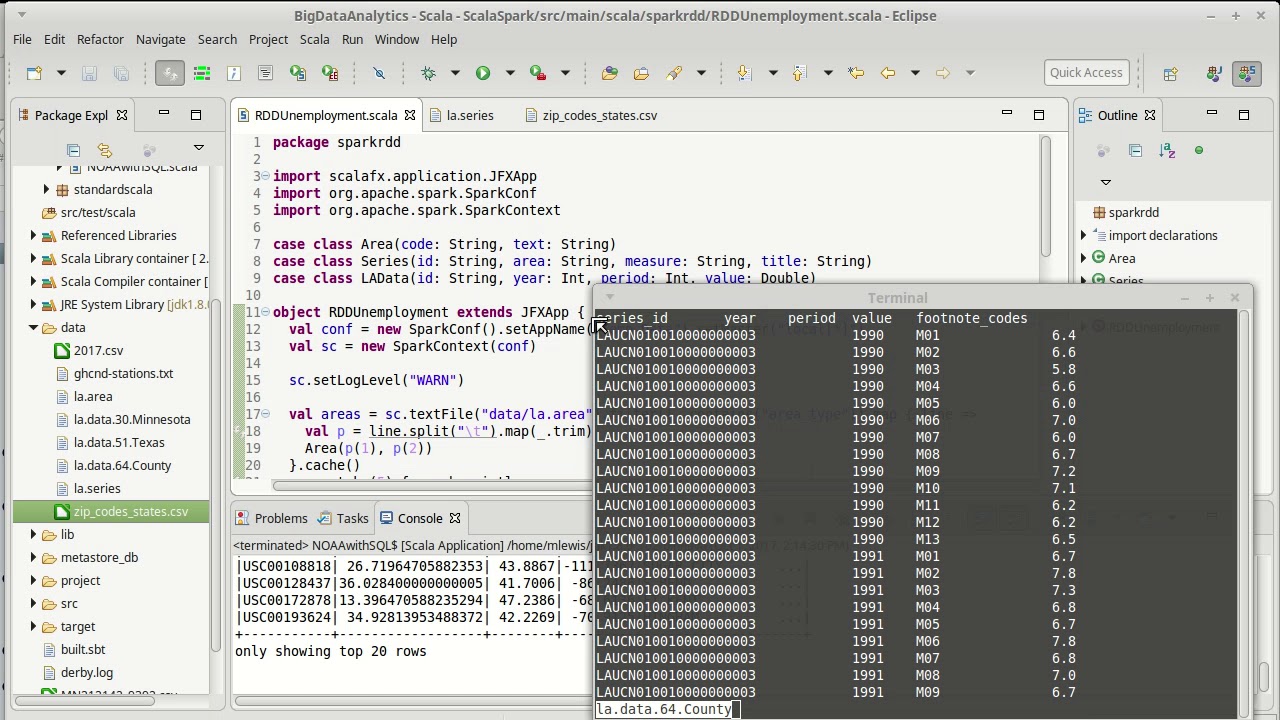
Task: Navigate back with yellow left arrow
Action: pyautogui.click(x=888, y=73)
